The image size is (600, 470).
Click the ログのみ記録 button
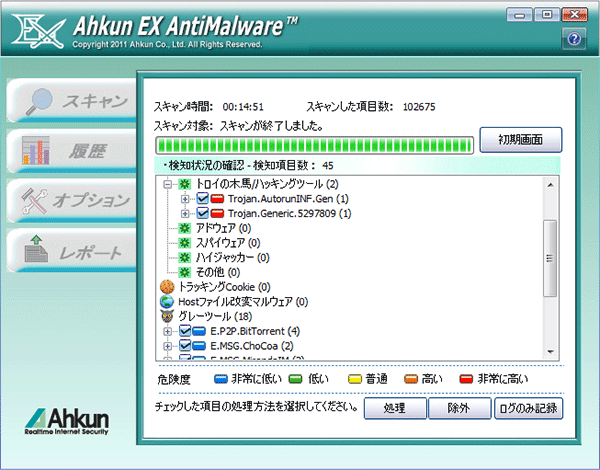(528, 408)
